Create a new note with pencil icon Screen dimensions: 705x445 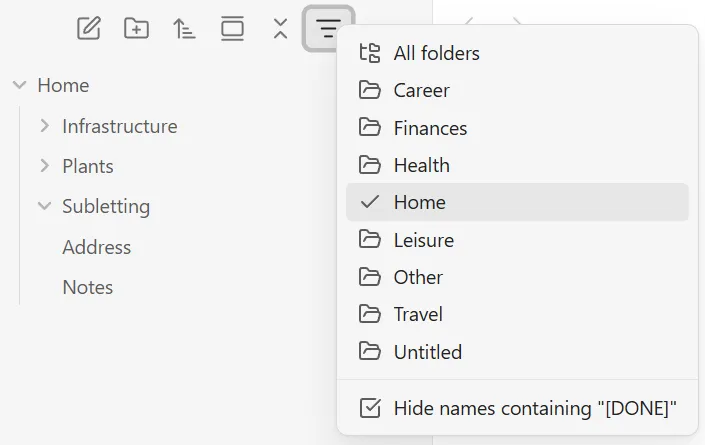89,29
